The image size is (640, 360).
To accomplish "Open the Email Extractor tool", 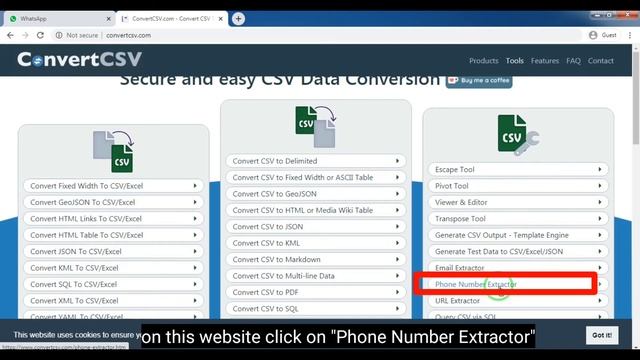I will tap(518, 268).
